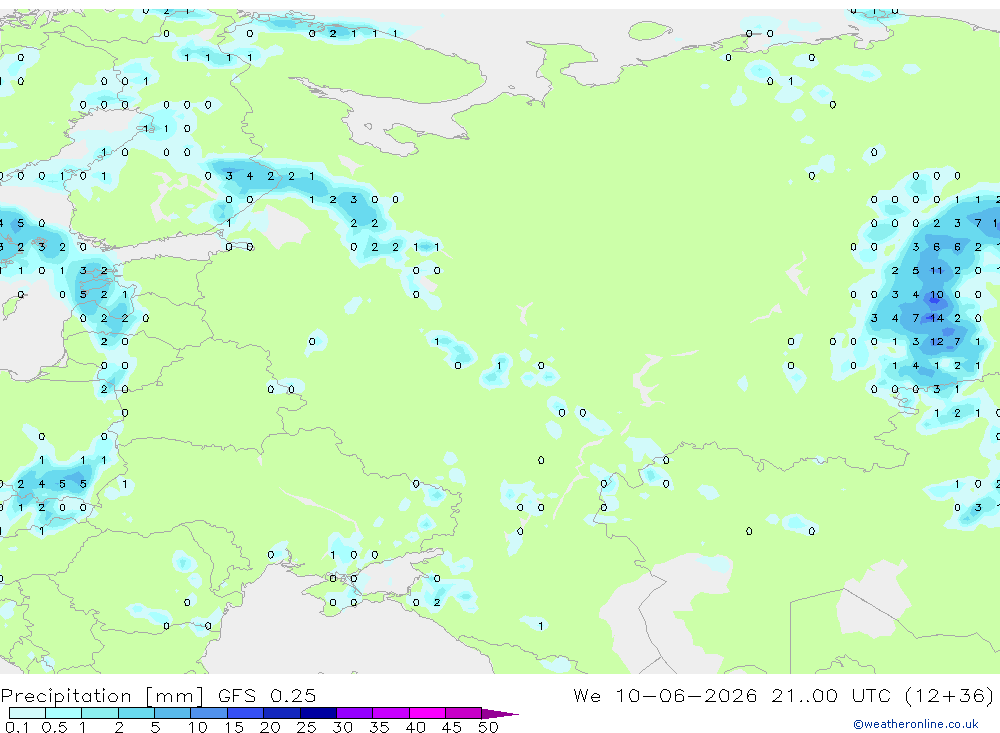1000x733 pixels.
Task: Click the '10' precipitation value on the map
Action: 936,294
